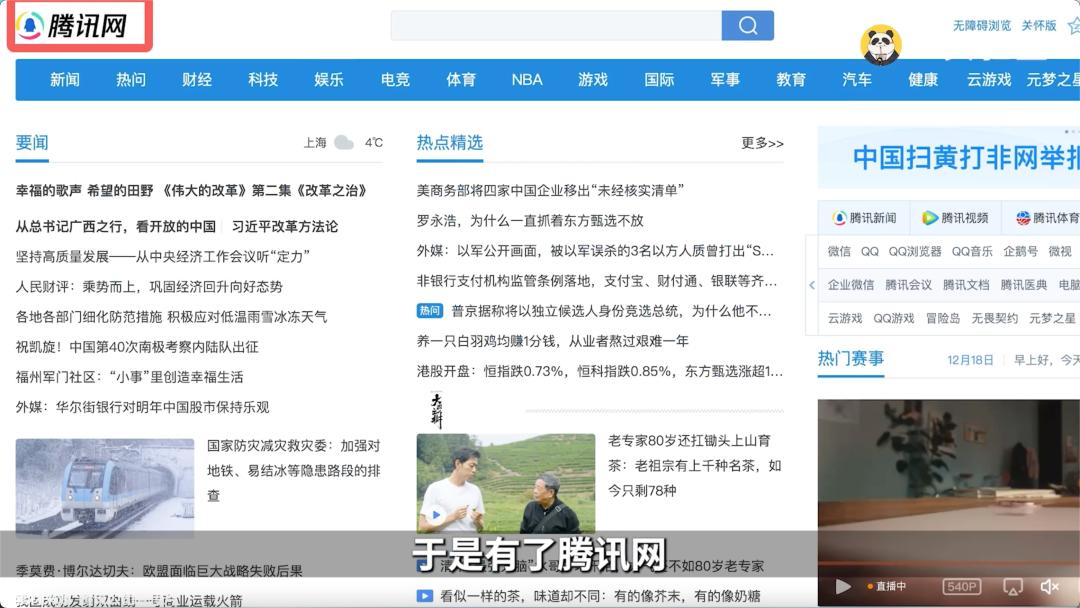
Task: Open 老专家80岁还扛锄头上山育茶 article title
Action: click(694, 465)
